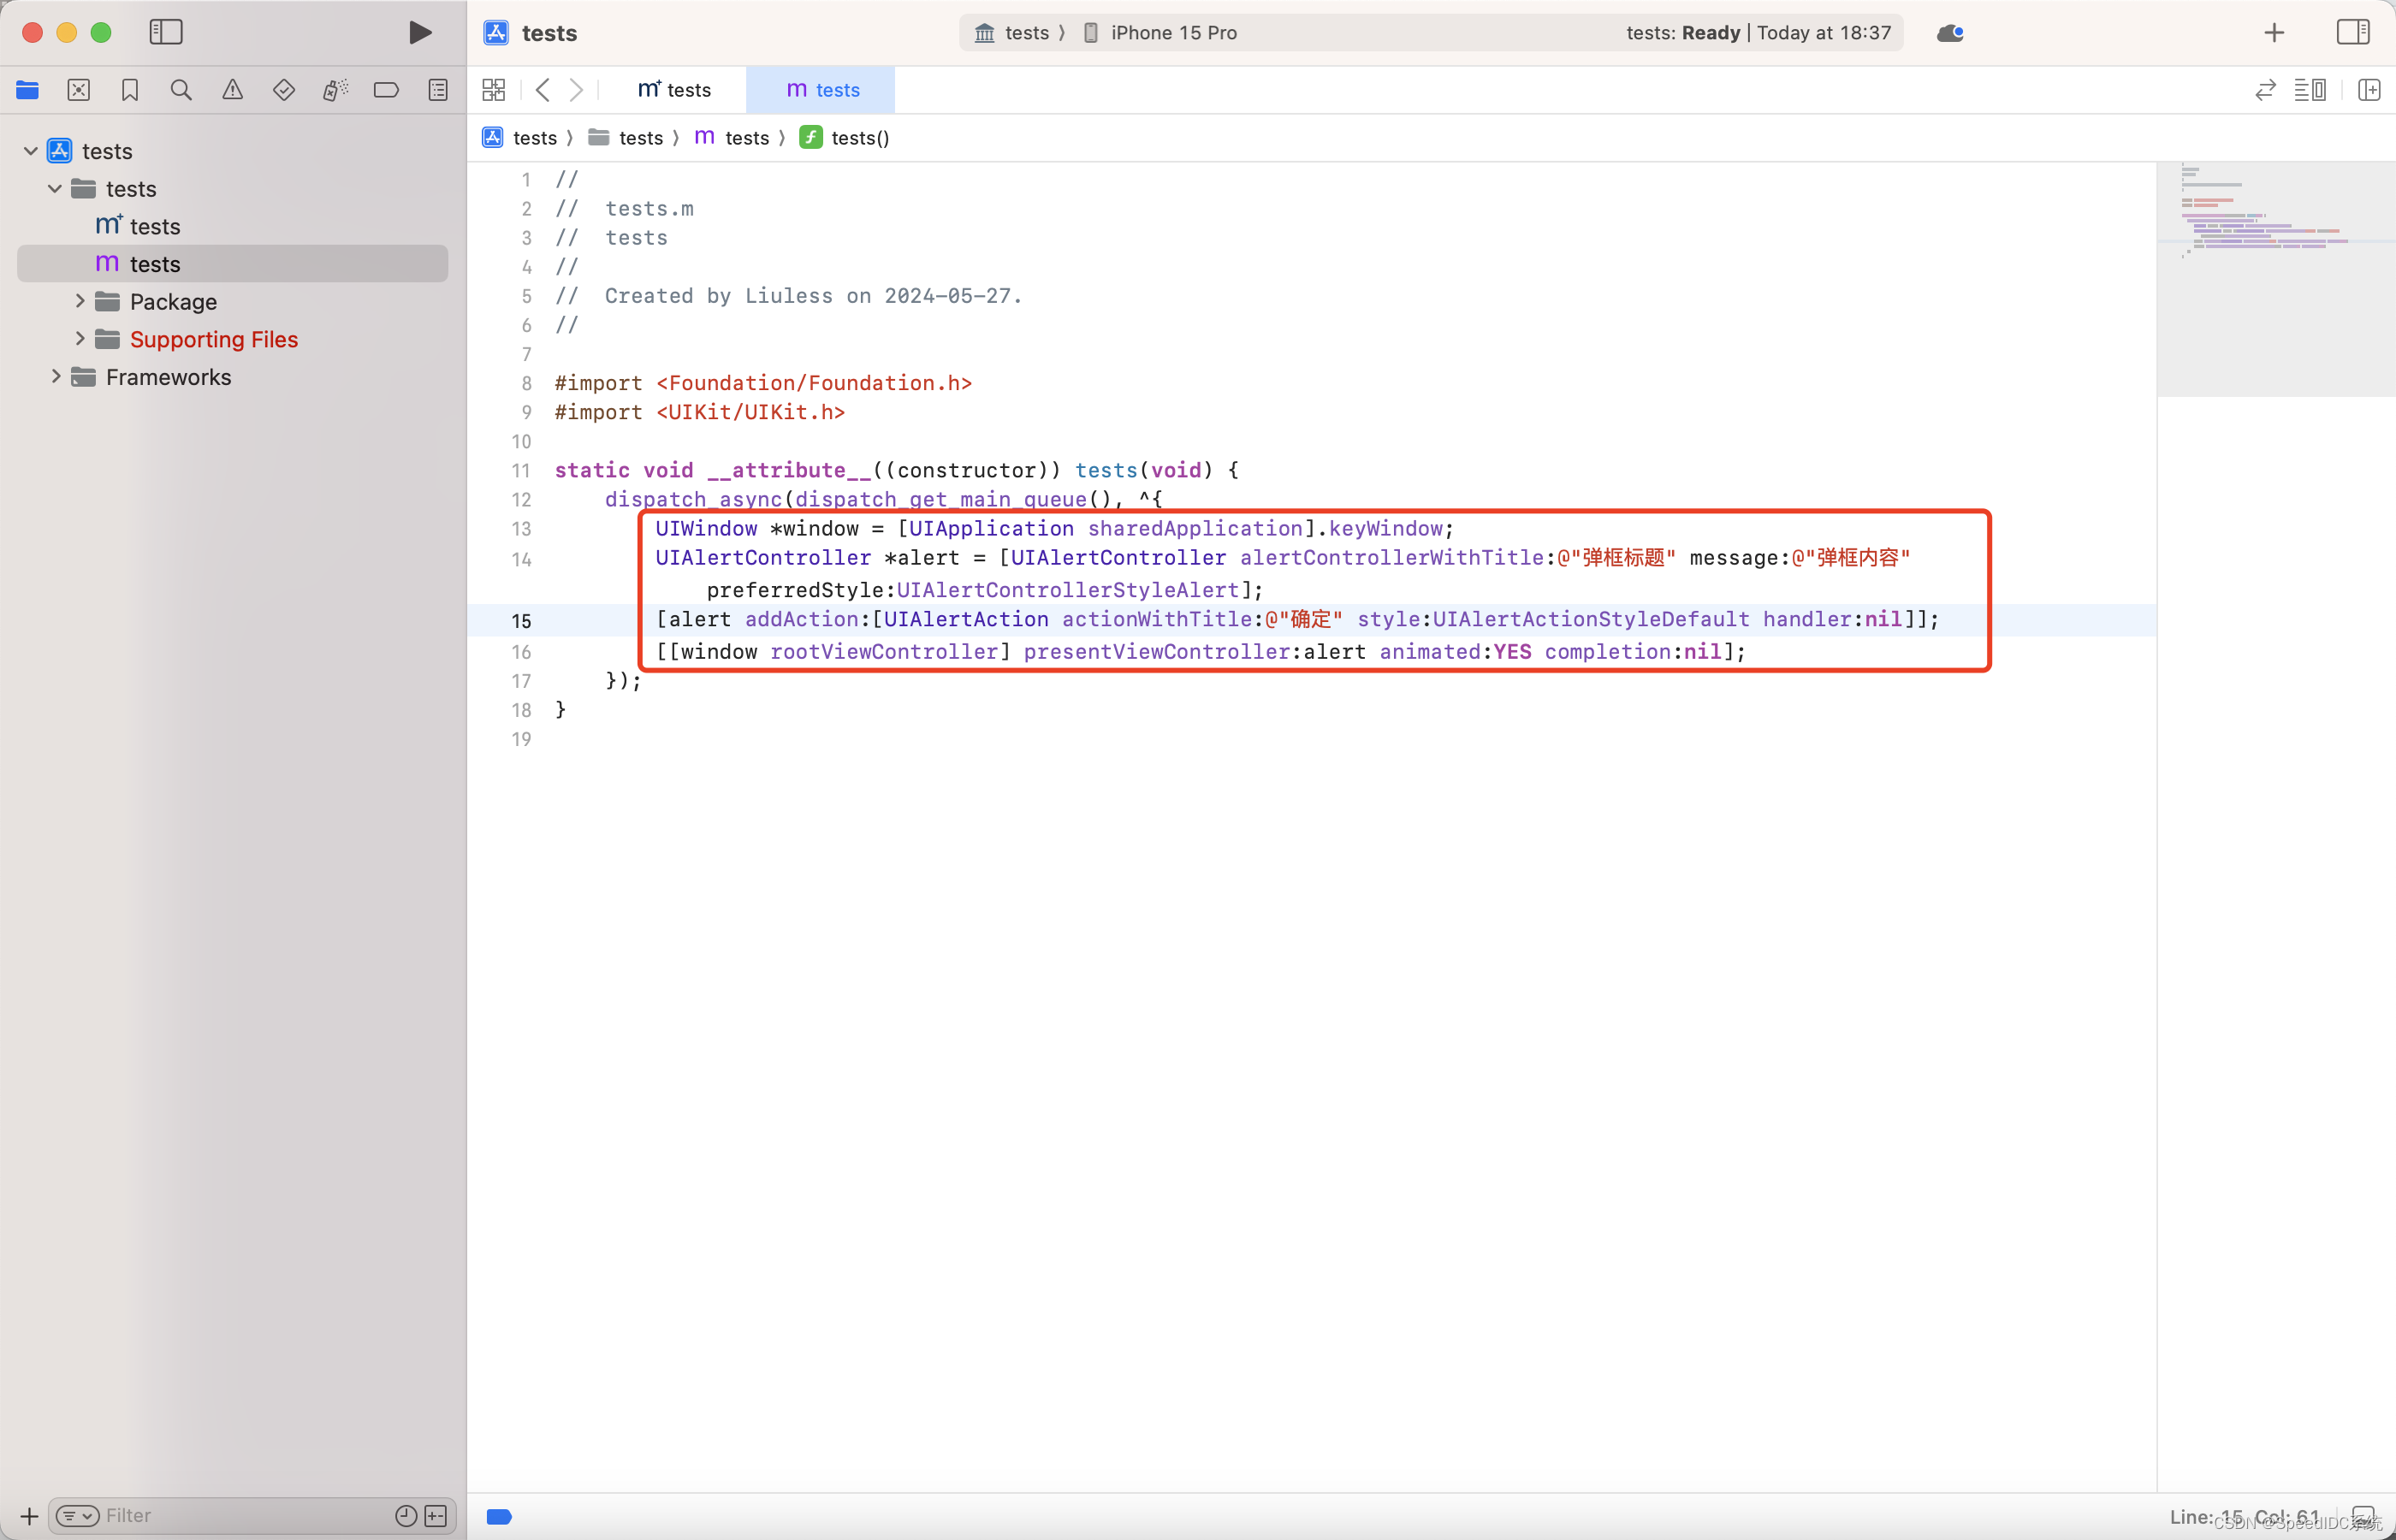Choose iPhone 15 Pro run destination
Viewport: 2396px width, 1540px height.
coord(1161,33)
